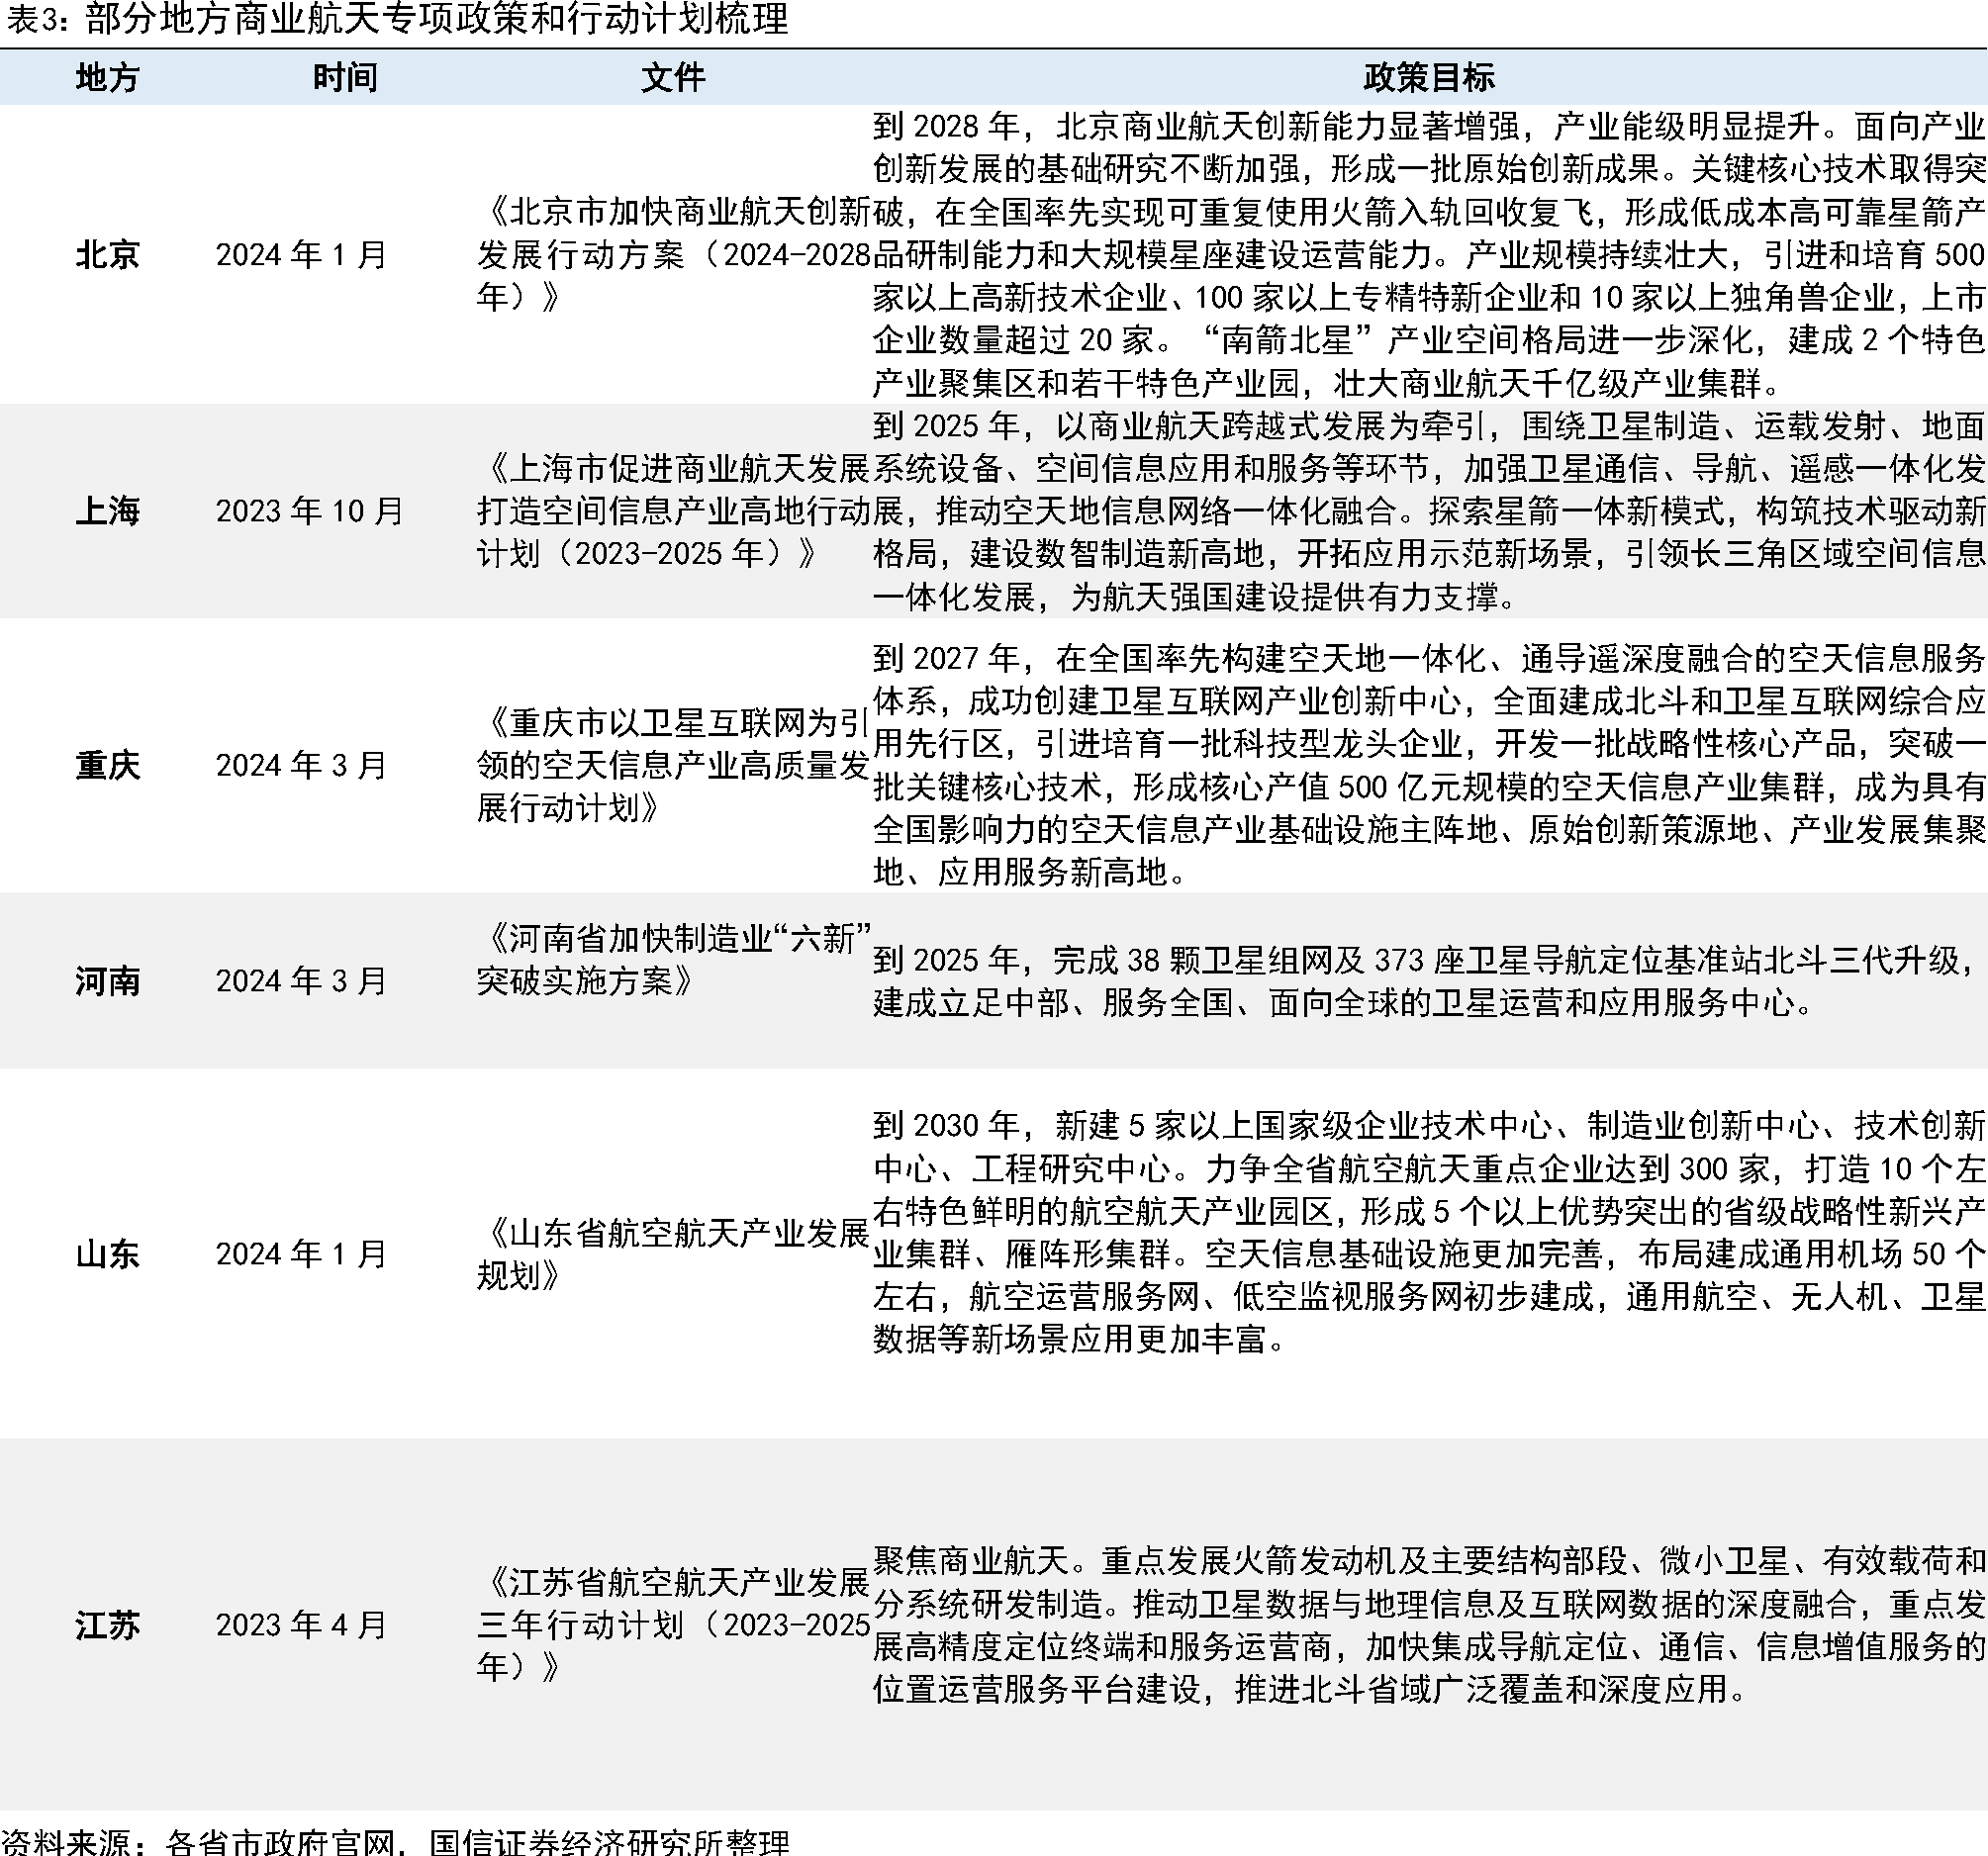Click the document '《江苏省航空航天产业发展三年行动计划》'
Image resolution: width=1988 pixels, height=1856 pixels.
pos(674,1625)
